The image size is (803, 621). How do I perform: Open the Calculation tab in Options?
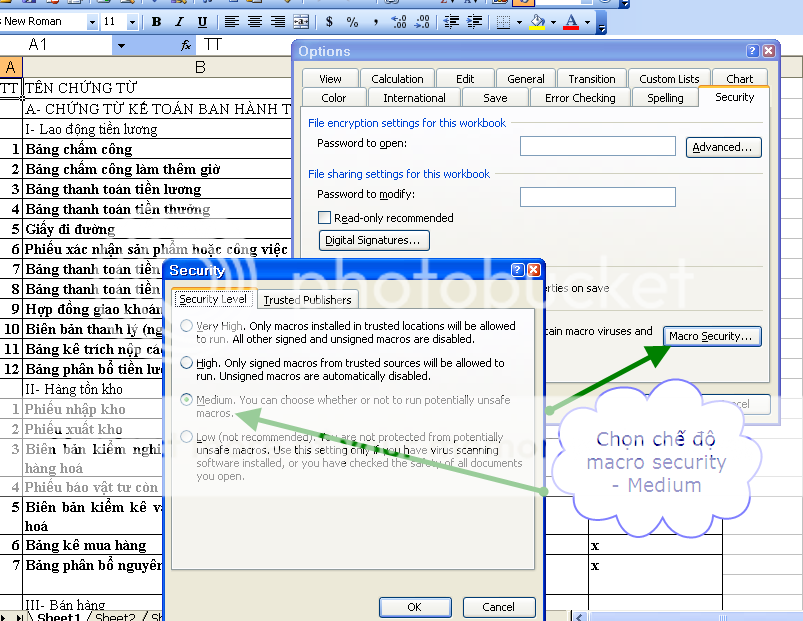(x=397, y=79)
